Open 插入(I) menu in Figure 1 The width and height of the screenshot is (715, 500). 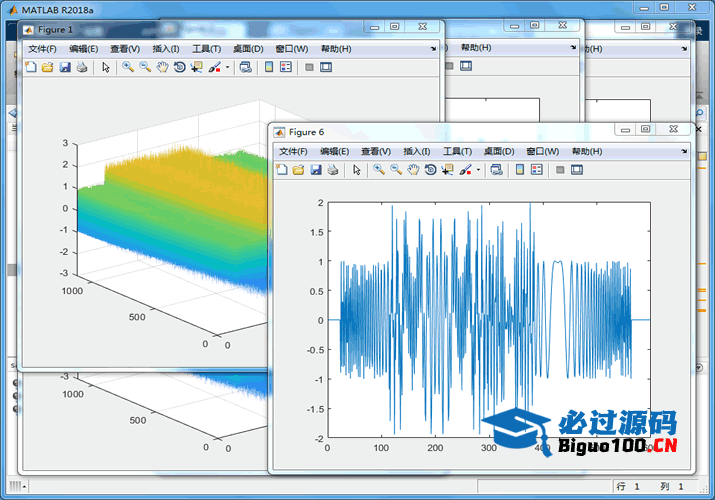pos(166,49)
